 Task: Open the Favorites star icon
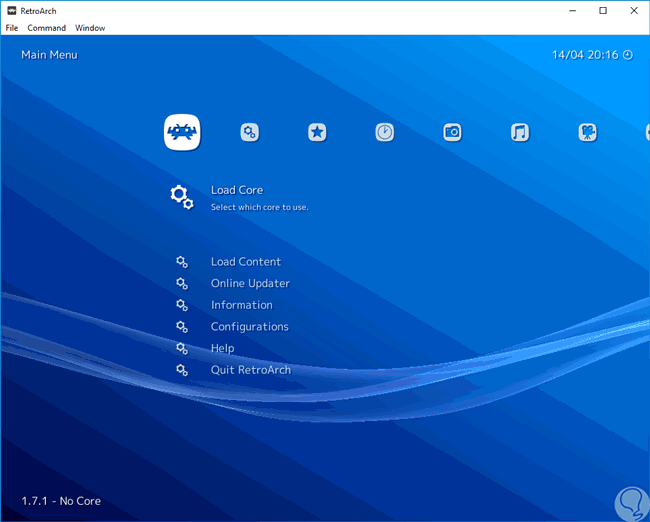(317, 132)
